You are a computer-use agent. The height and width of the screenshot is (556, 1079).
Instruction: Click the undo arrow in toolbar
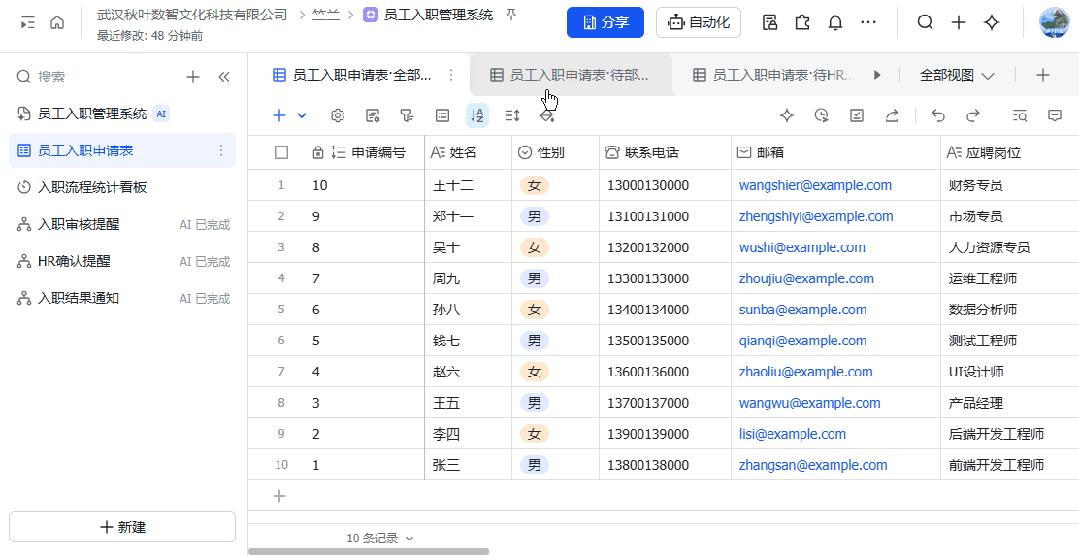pos(938,116)
